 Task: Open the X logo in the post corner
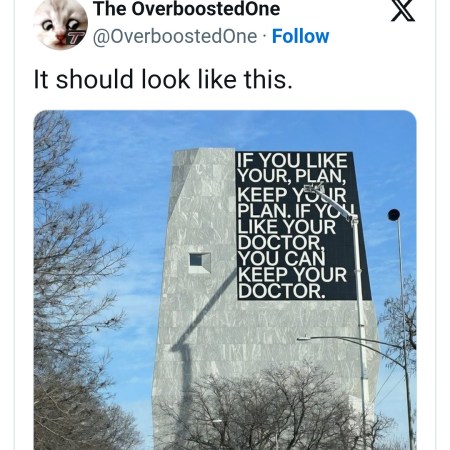pos(403,10)
